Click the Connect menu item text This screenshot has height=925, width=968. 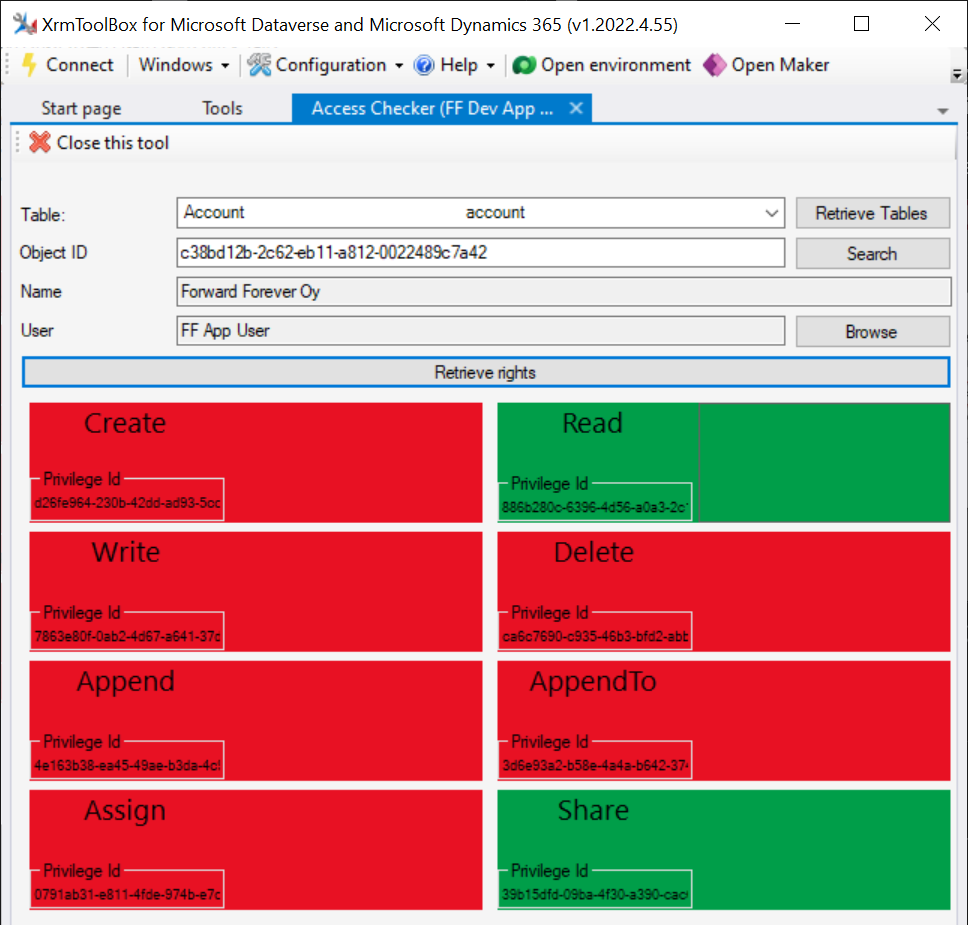click(80, 65)
